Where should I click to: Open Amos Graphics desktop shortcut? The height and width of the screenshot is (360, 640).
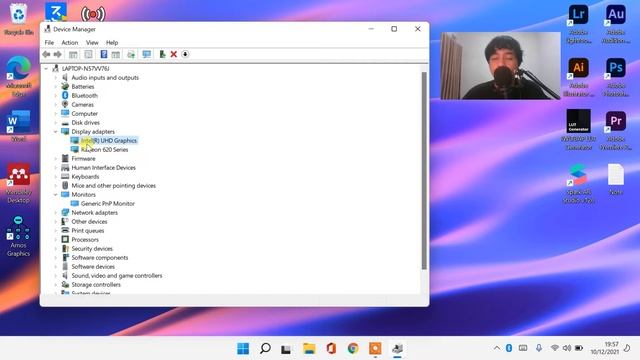click(18, 236)
